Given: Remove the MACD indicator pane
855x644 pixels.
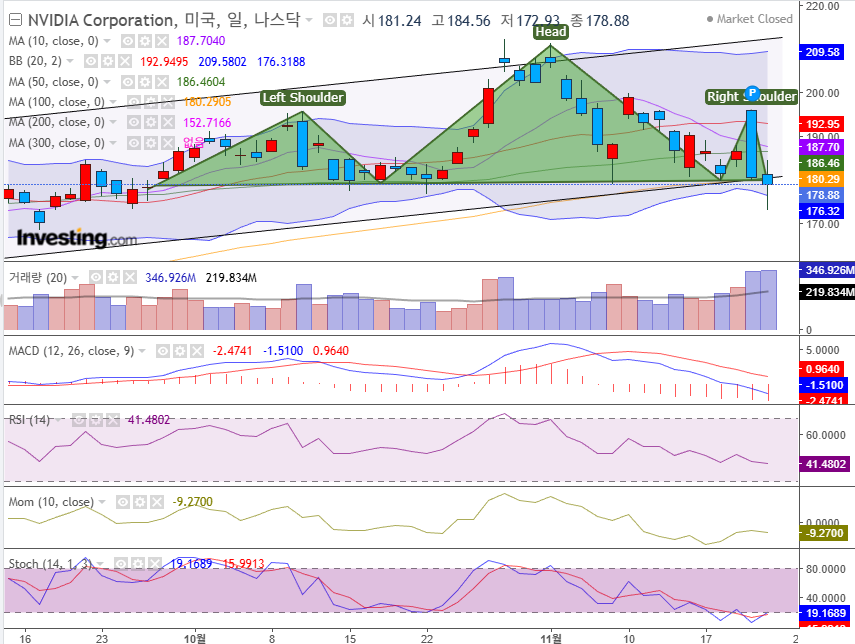Looking at the screenshot, I should (x=197, y=351).
